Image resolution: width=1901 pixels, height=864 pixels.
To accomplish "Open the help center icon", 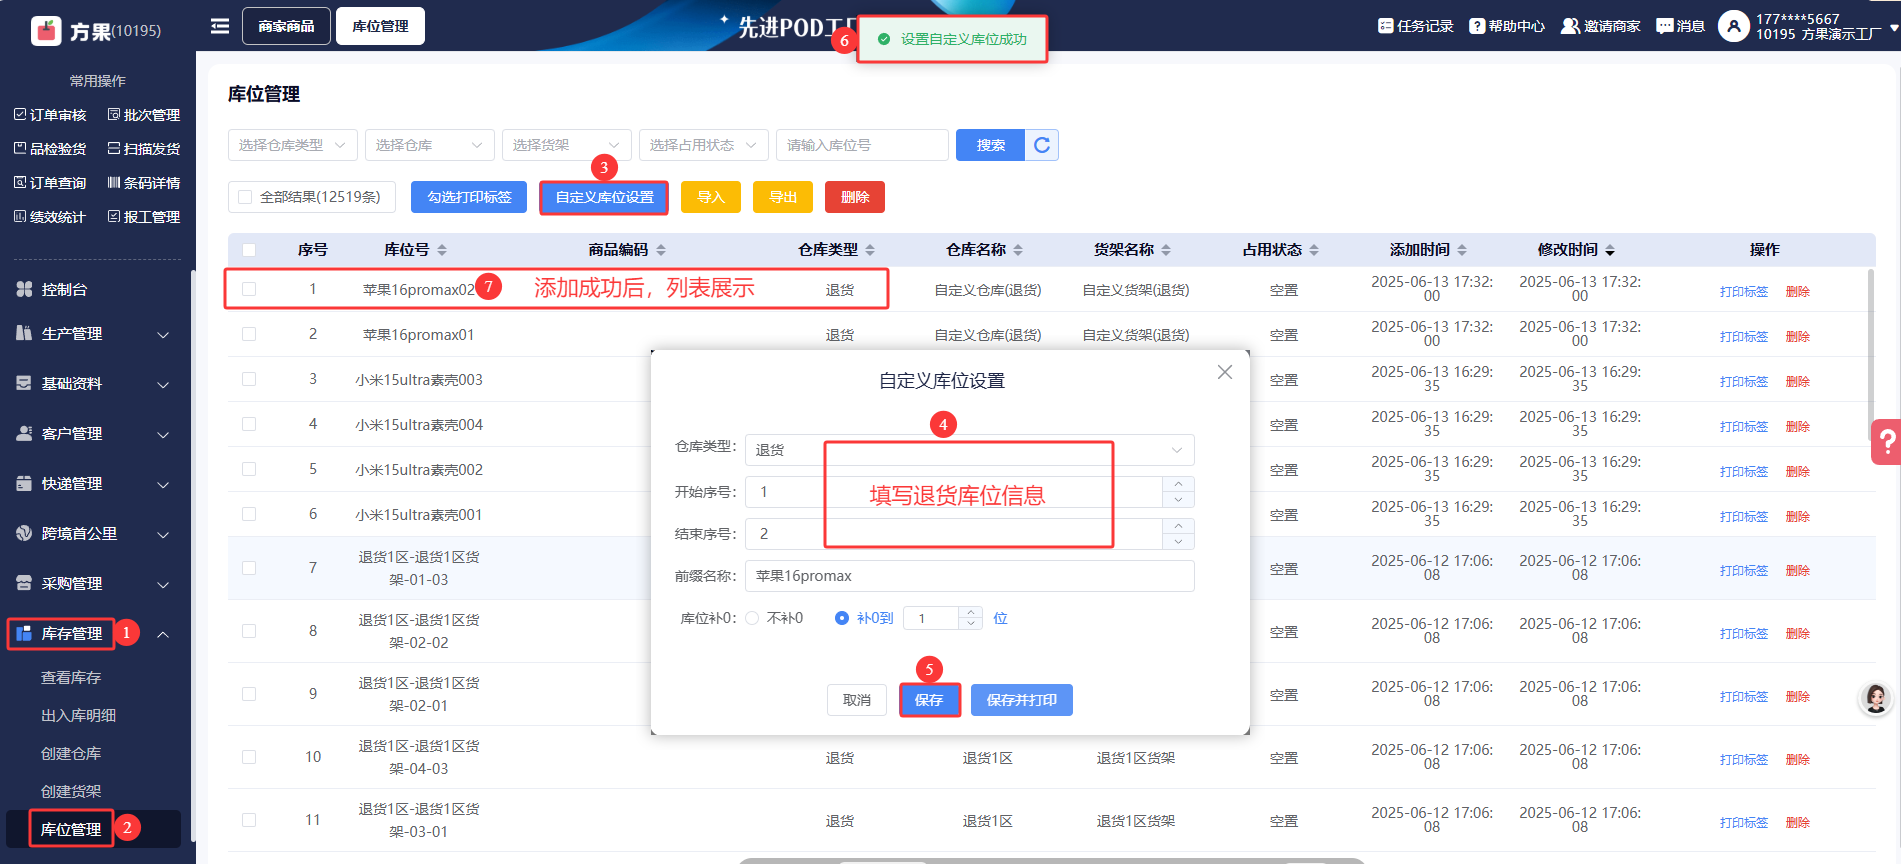I will pos(1476,26).
